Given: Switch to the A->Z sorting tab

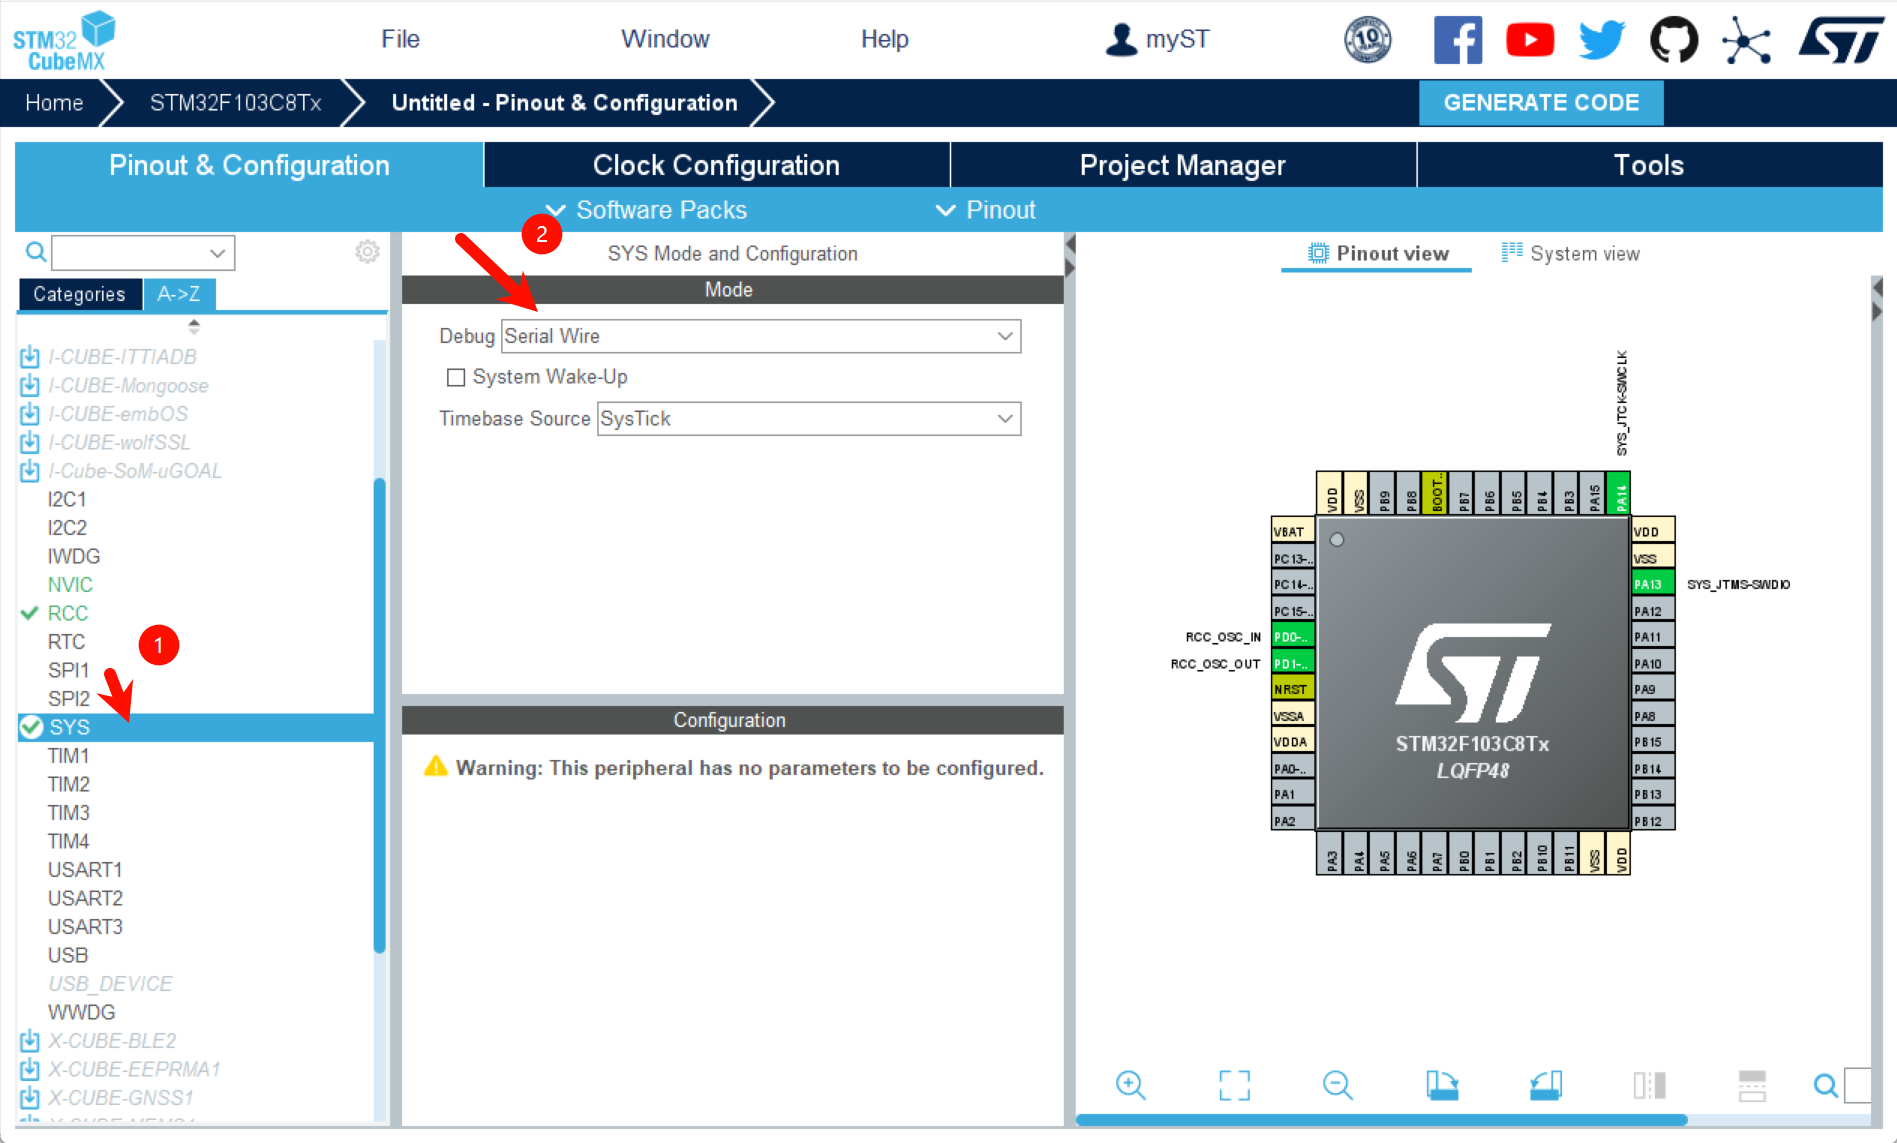Looking at the screenshot, I should coord(179,294).
